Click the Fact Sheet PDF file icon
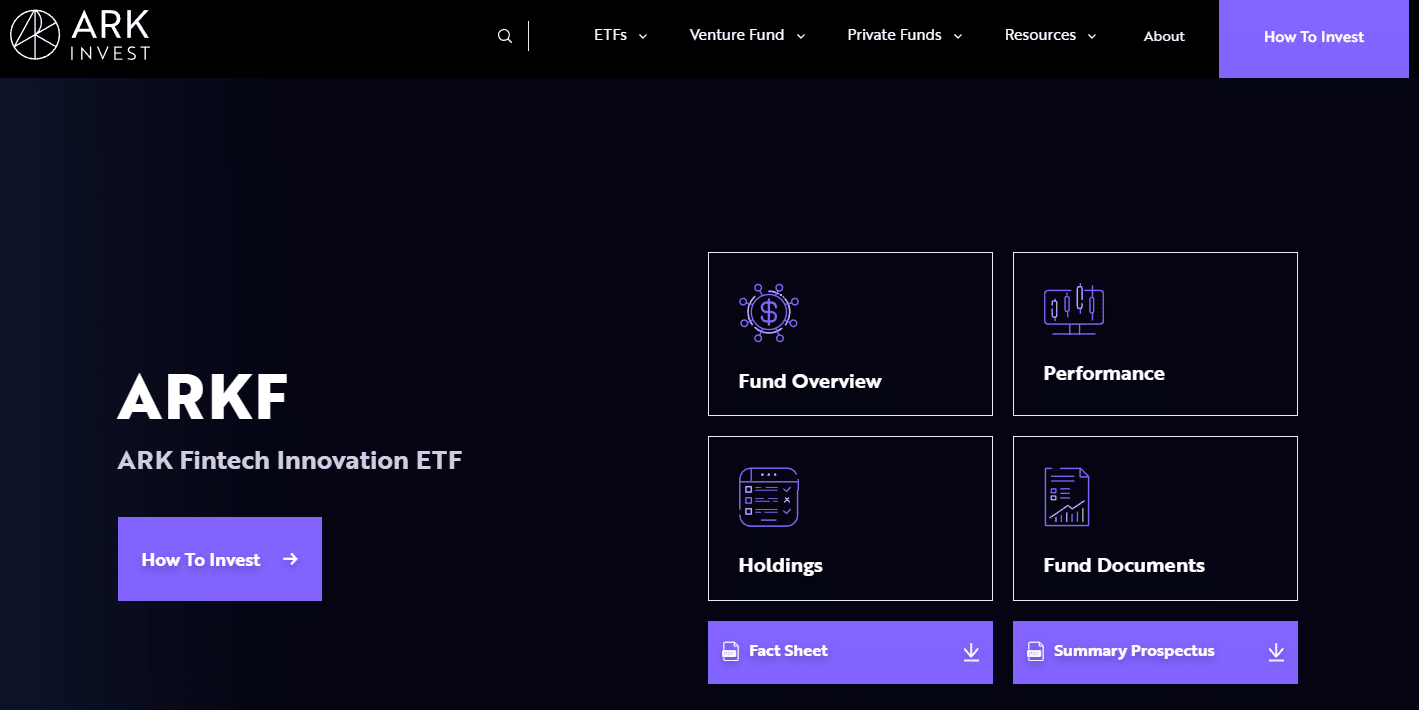 point(731,651)
